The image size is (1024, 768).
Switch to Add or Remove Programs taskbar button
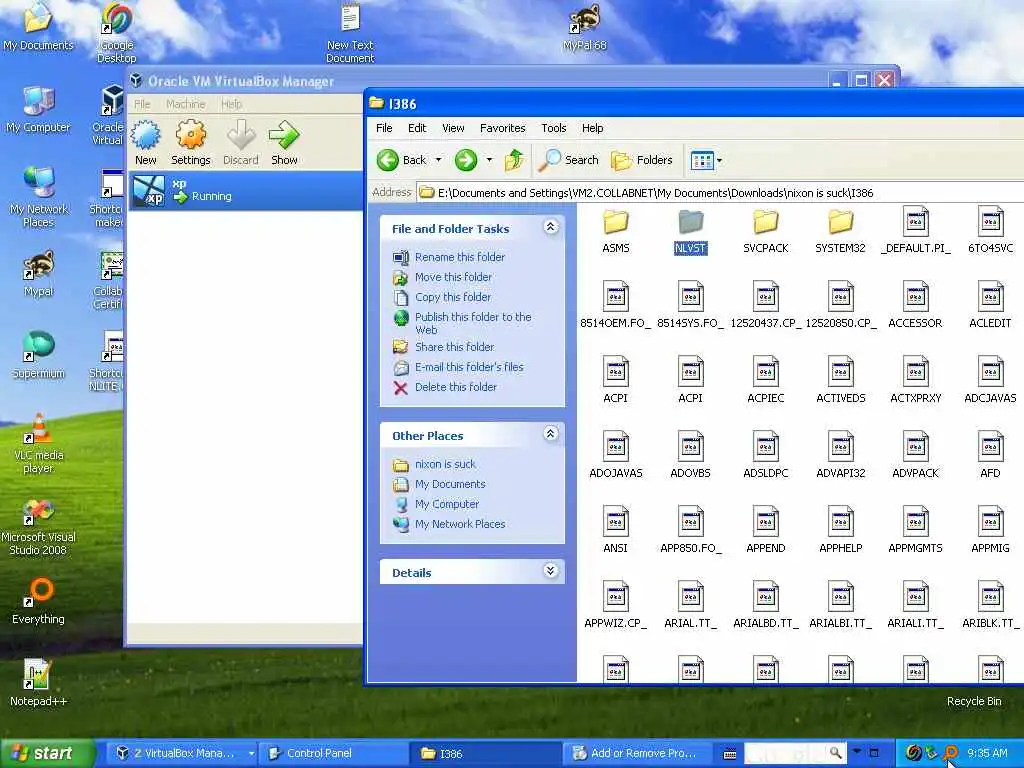[x=637, y=753]
